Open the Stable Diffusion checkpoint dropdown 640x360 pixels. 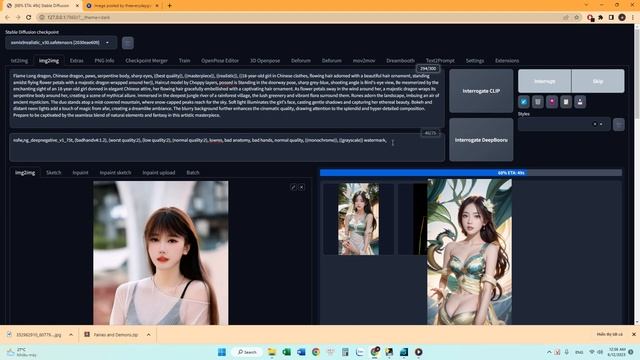(x=61, y=42)
